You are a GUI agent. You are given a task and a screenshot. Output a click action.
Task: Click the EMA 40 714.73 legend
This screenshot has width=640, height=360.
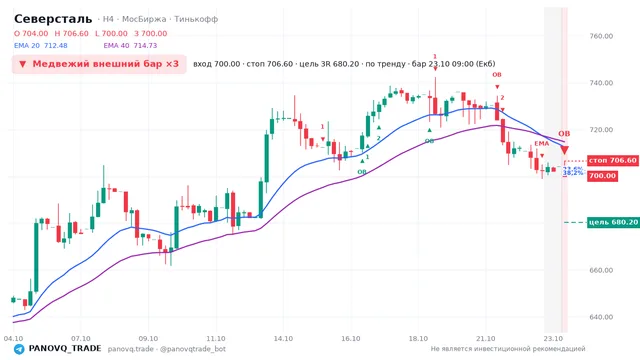[x=130, y=46]
